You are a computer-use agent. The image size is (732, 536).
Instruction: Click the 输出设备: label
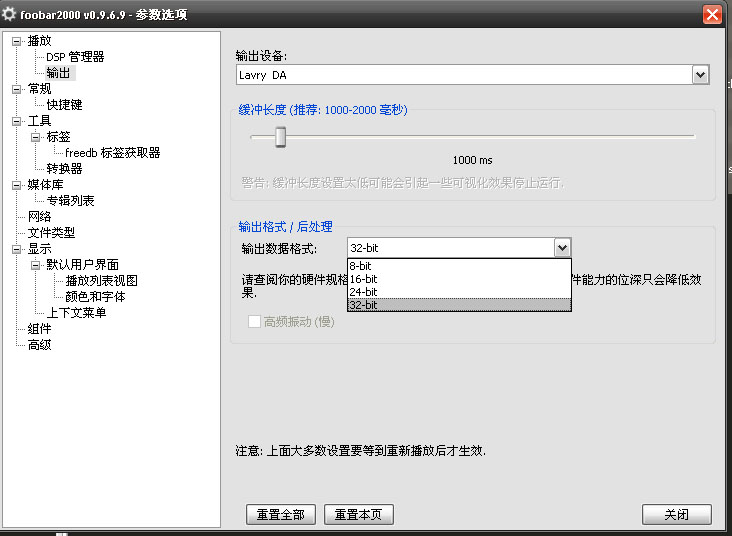coord(261,56)
